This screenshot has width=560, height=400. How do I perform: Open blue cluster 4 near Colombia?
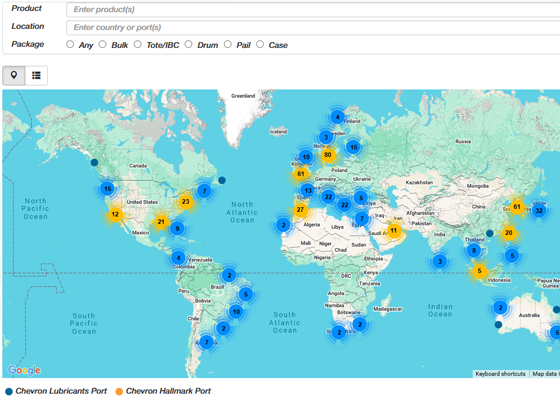(x=178, y=258)
